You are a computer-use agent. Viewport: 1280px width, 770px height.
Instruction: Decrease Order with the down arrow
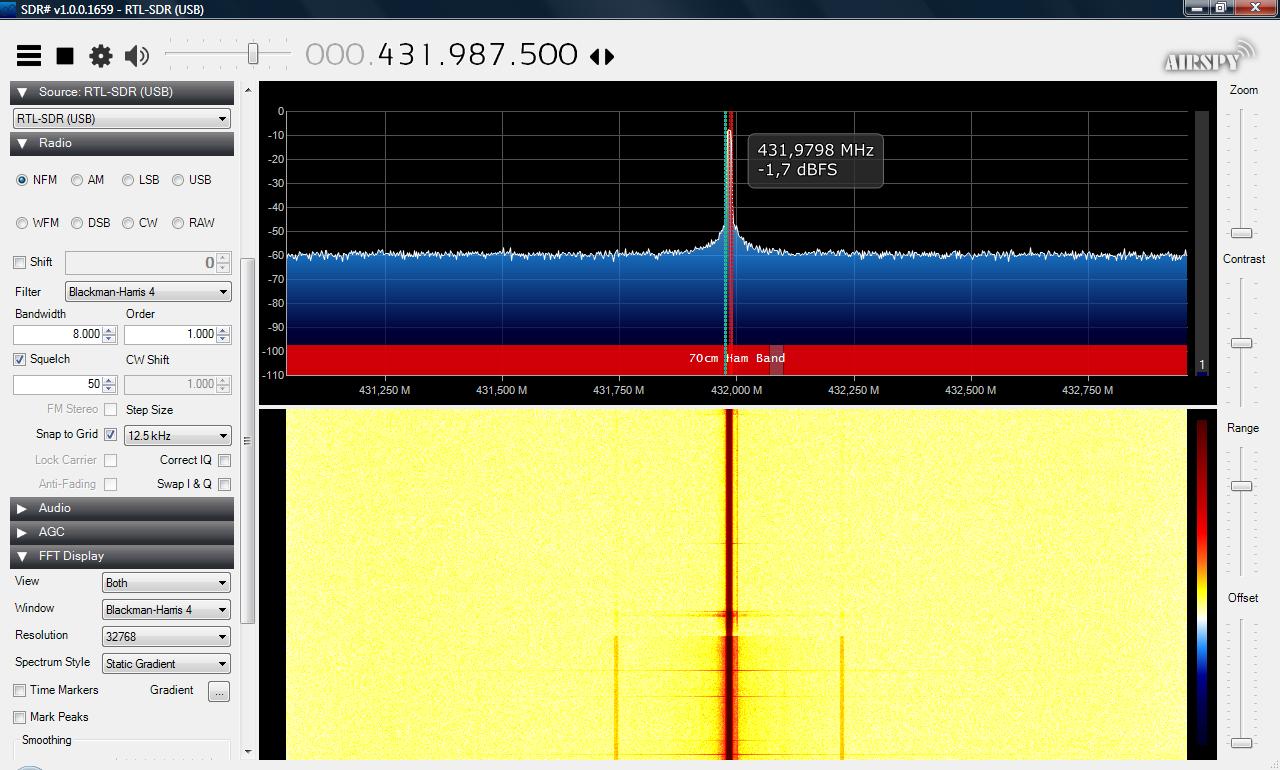tap(223, 339)
